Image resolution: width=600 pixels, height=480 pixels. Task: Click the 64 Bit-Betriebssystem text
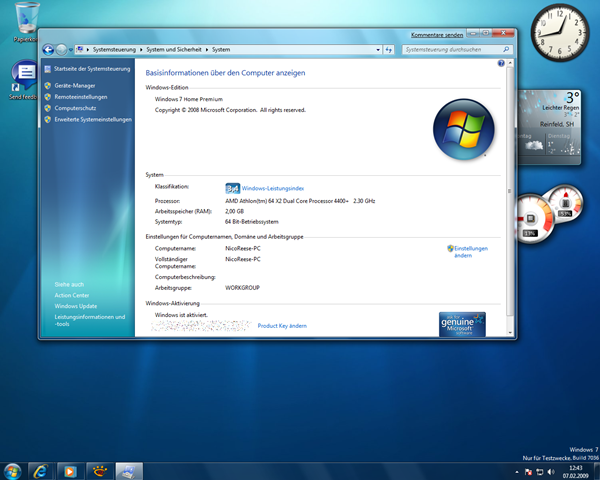point(251,222)
